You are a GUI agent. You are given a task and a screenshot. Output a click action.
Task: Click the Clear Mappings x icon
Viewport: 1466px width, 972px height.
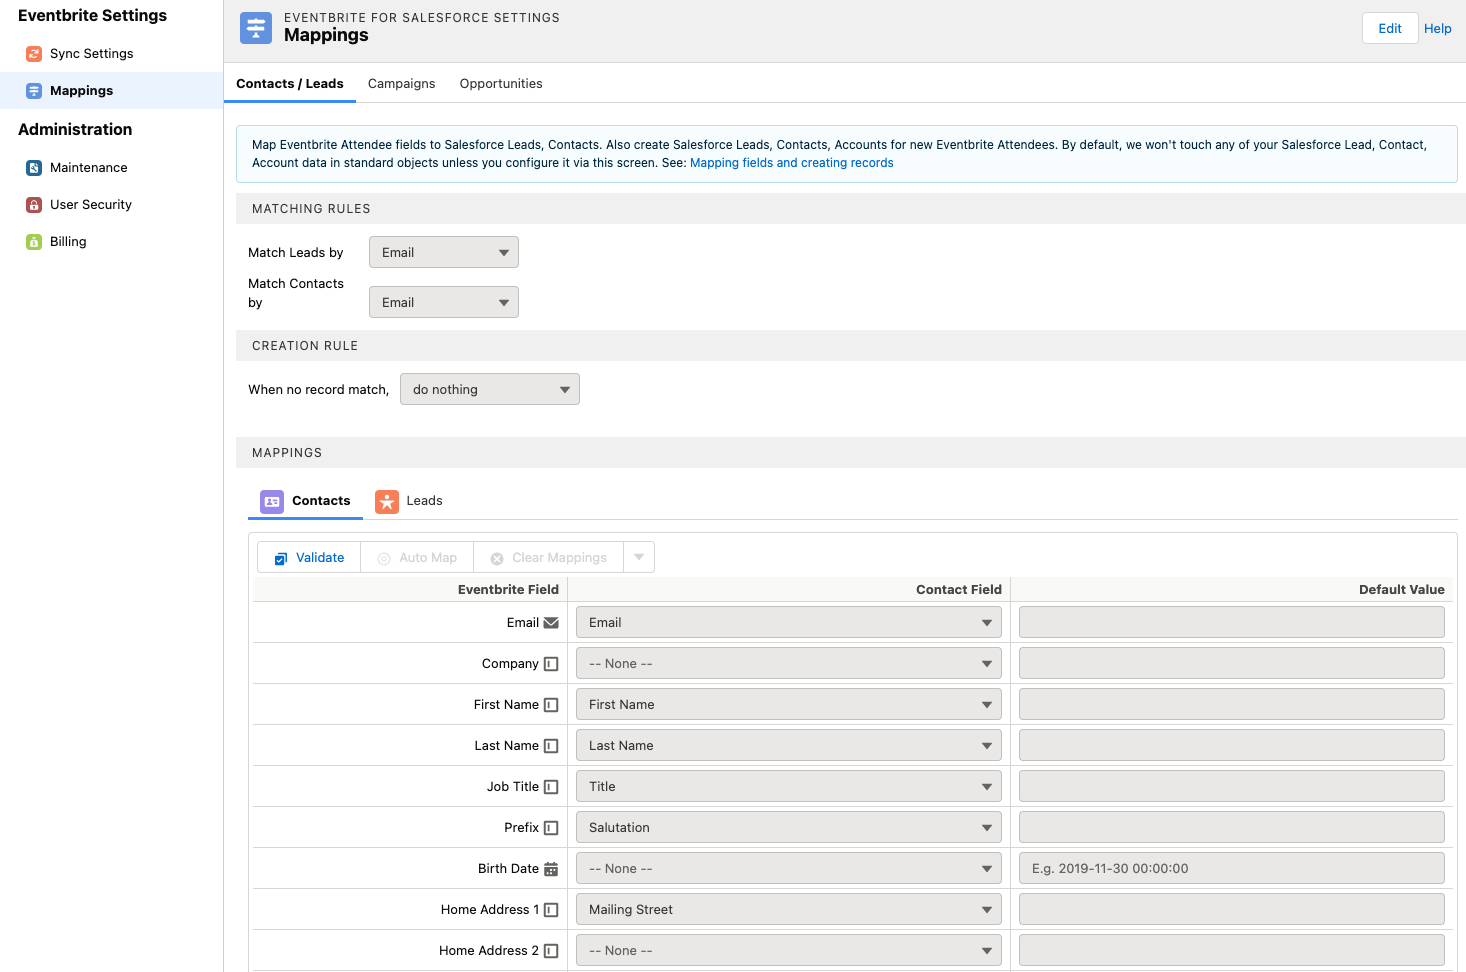coord(497,559)
